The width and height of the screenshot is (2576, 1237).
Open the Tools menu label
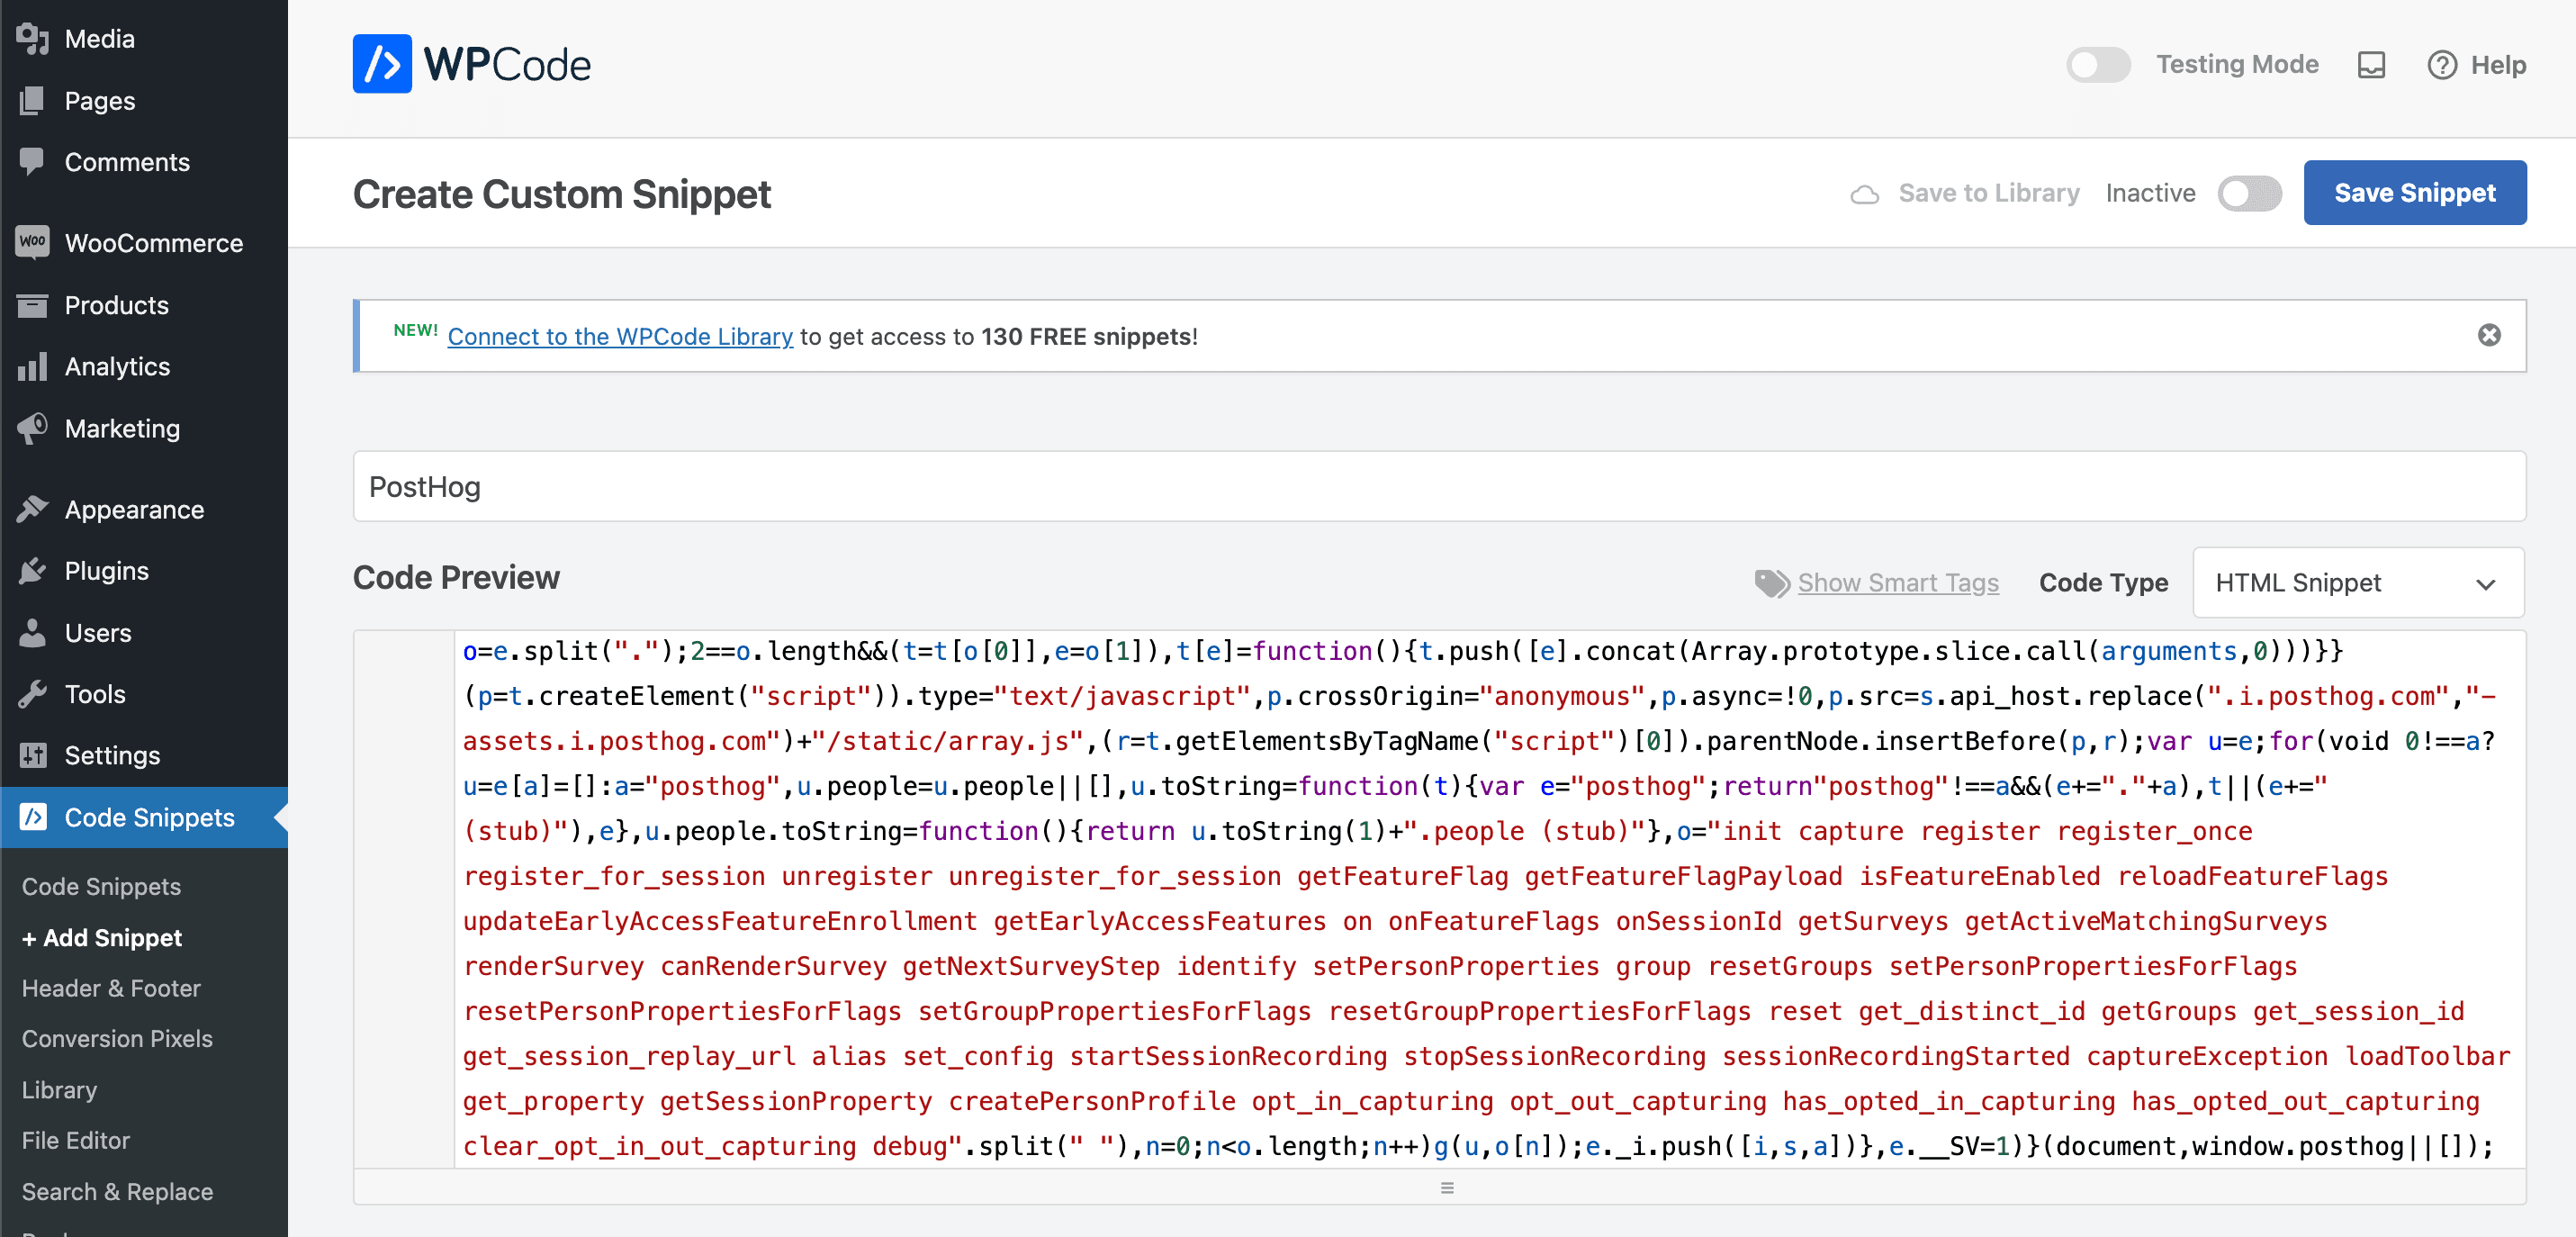point(95,694)
